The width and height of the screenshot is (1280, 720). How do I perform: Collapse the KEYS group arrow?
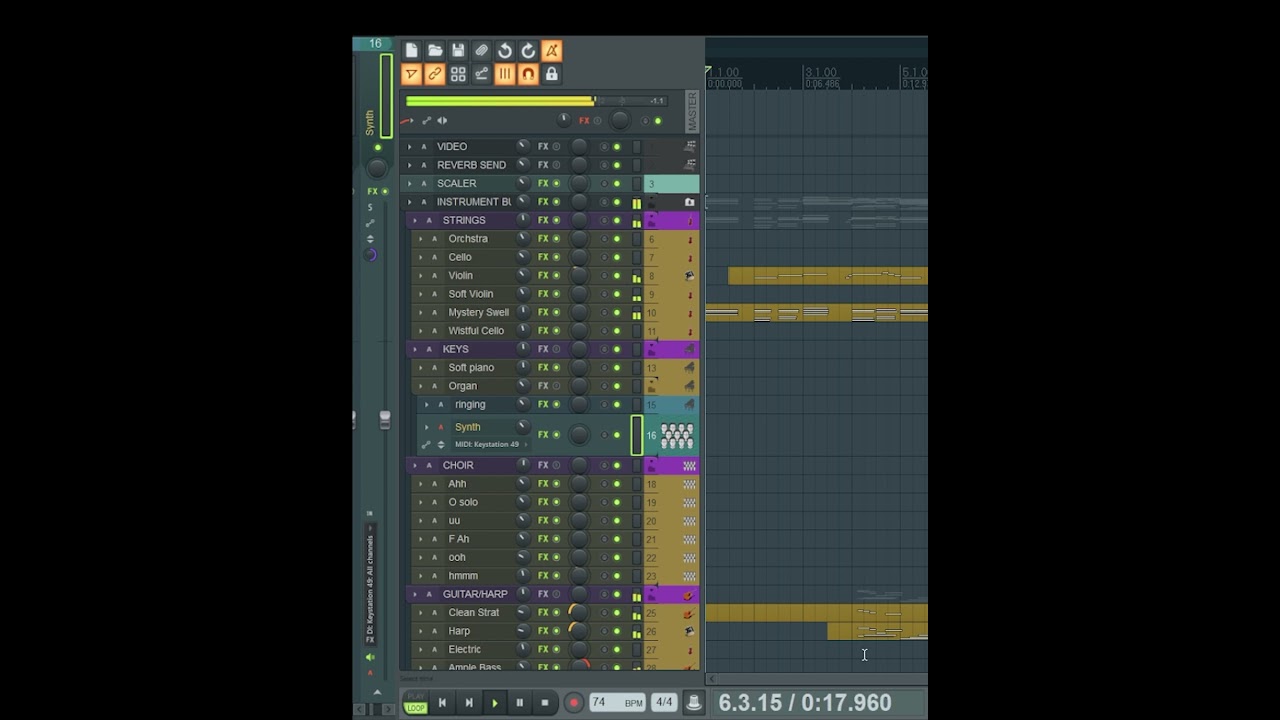pyautogui.click(x=415, y=349)
